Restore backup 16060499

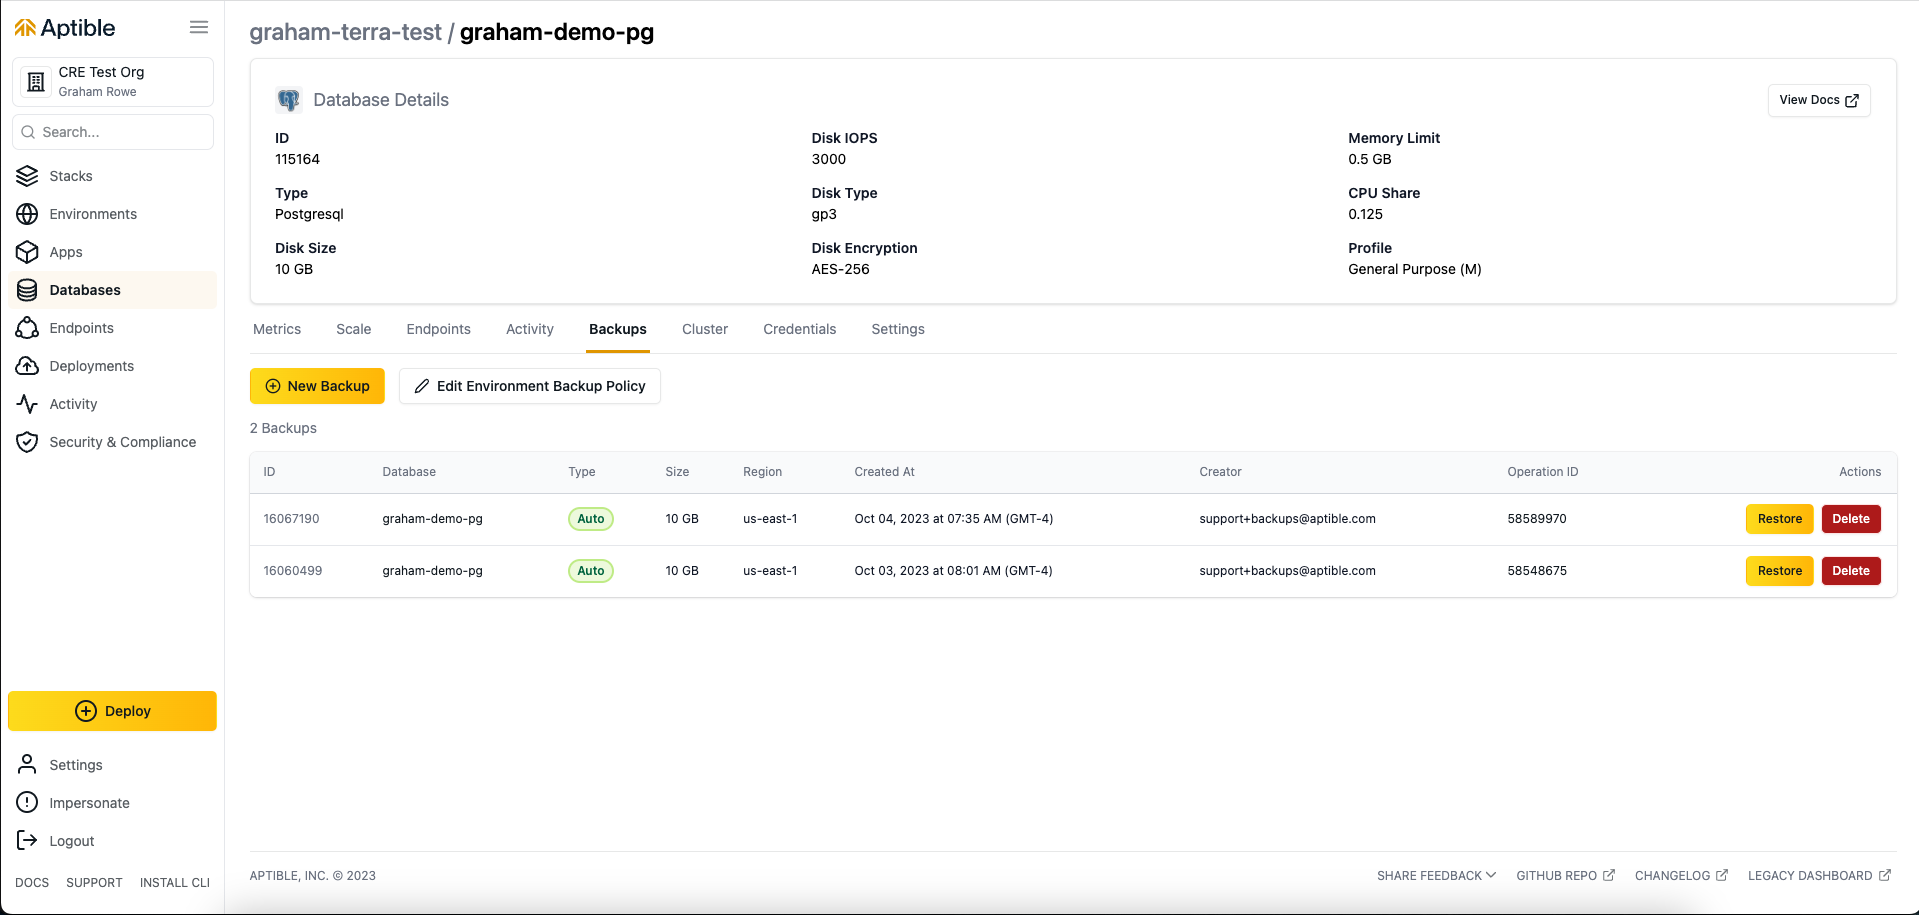pos(1779,571)
